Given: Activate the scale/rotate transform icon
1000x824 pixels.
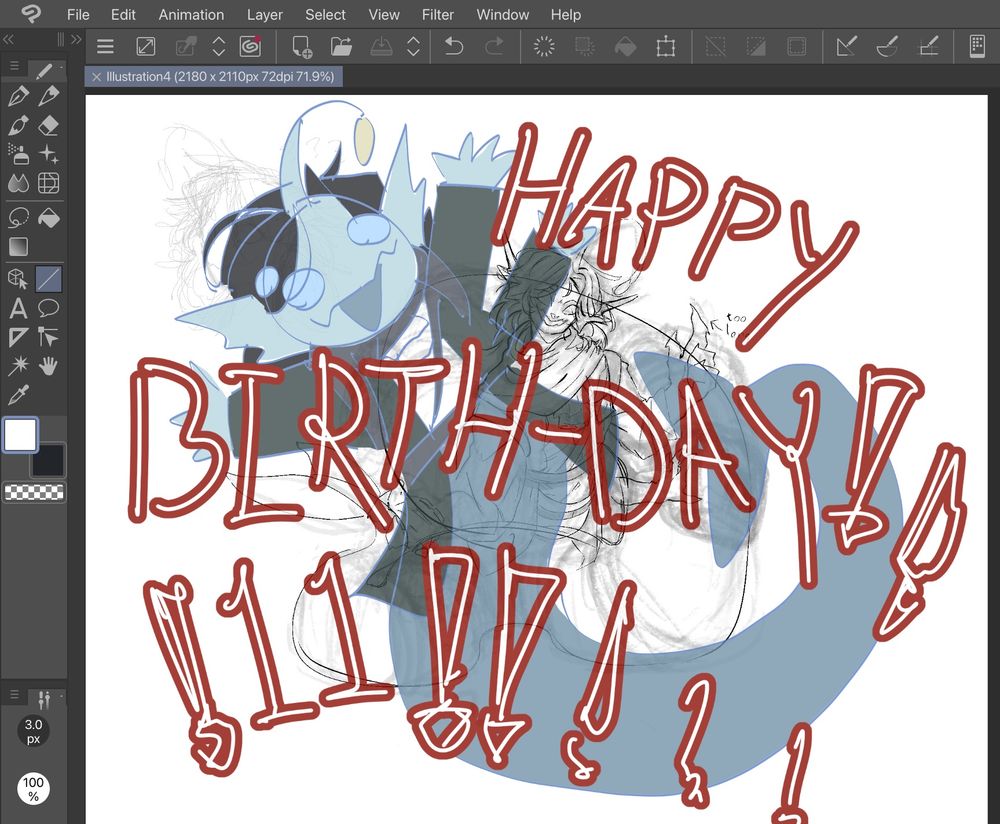Looking at the screenshot, I should click(x=665, y=47).
